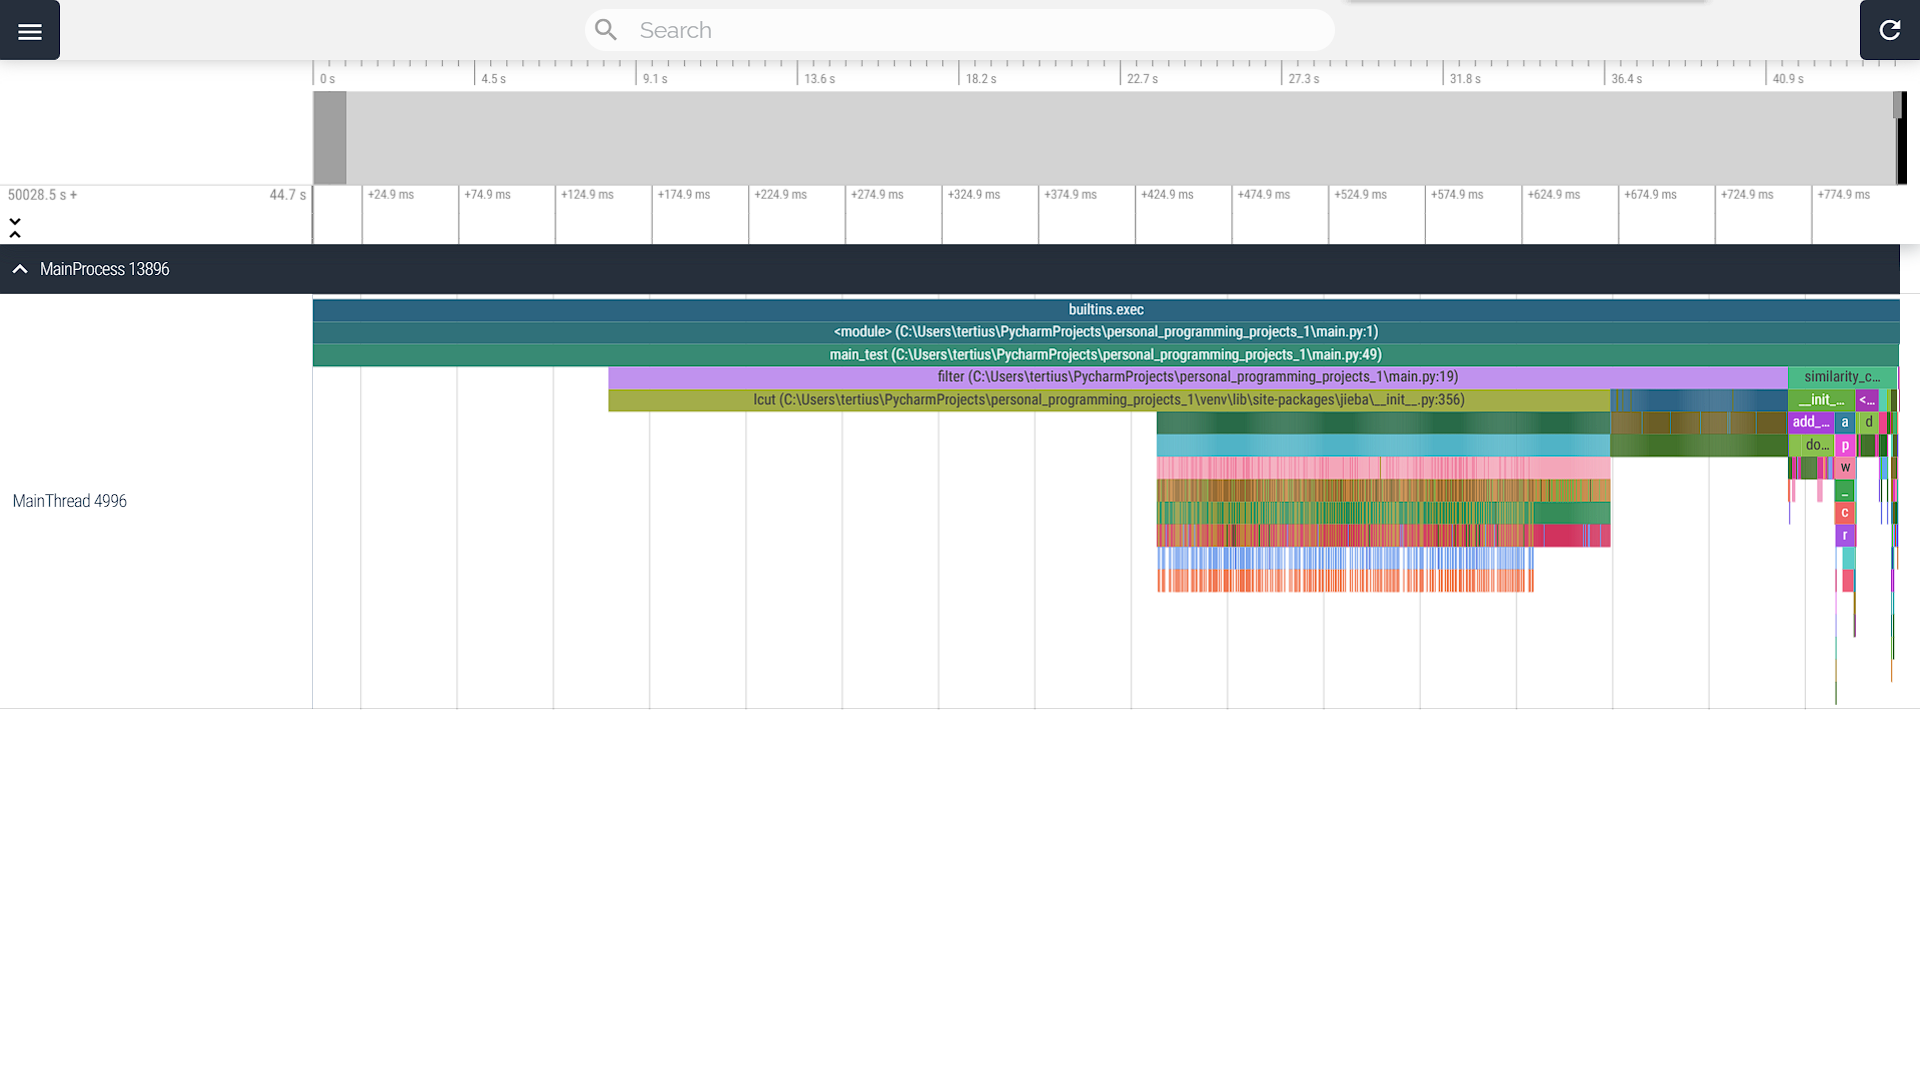This screenshot has height=1080, width=1920.
Task: Click the 22.7 s overview ruler mark
Action: (1141, 79)
